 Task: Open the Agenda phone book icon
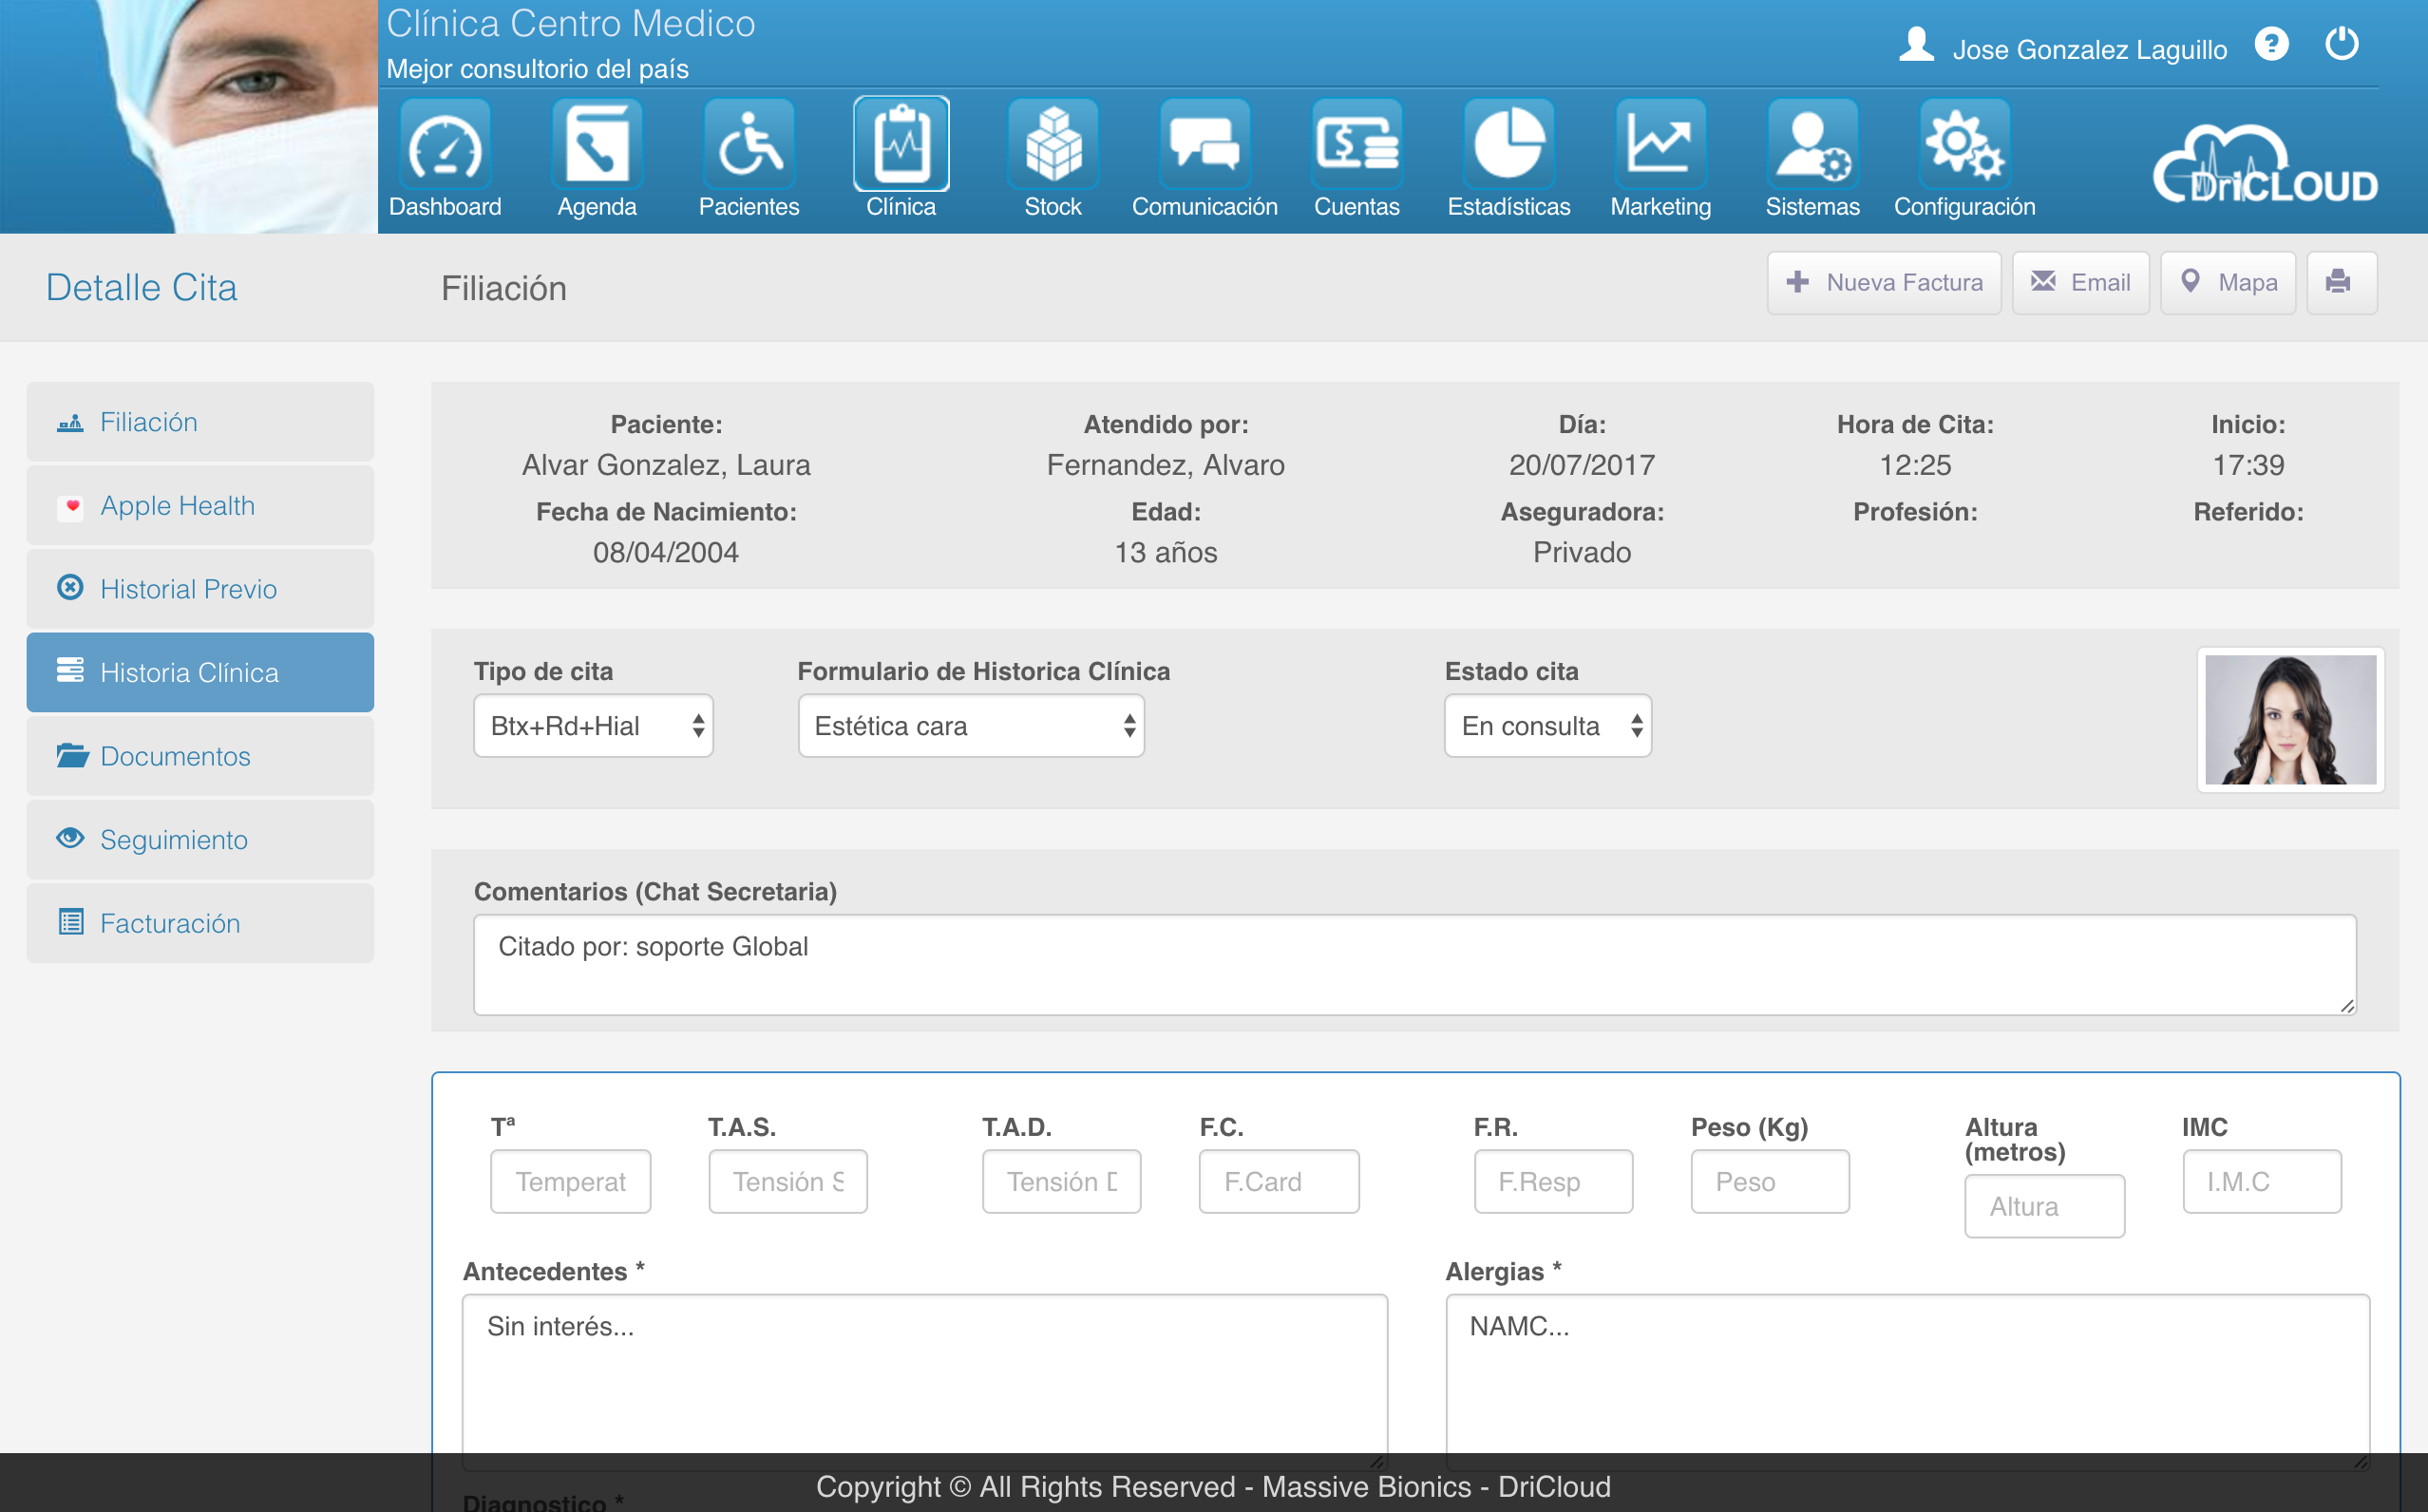tap(597, 145)
